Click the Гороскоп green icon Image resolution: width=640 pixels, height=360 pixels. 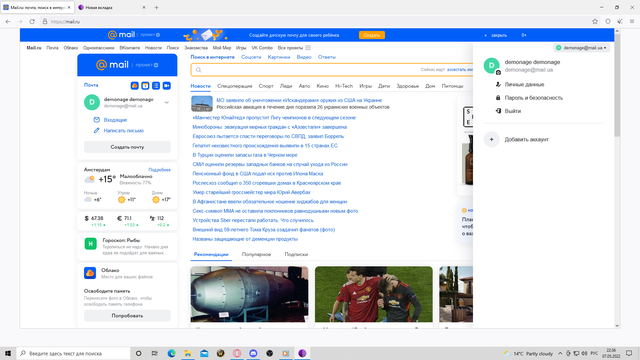[91, 244]
